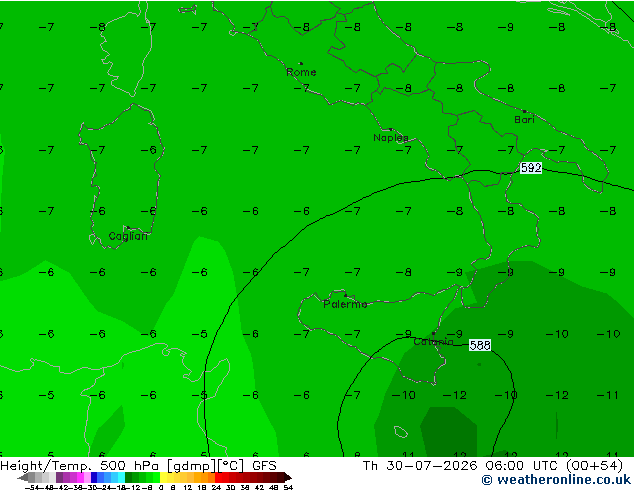The width and height of the screenshot is (634, 490).
Task: Click the location dot marker above Rome label
Action: [x=301, y=63]
